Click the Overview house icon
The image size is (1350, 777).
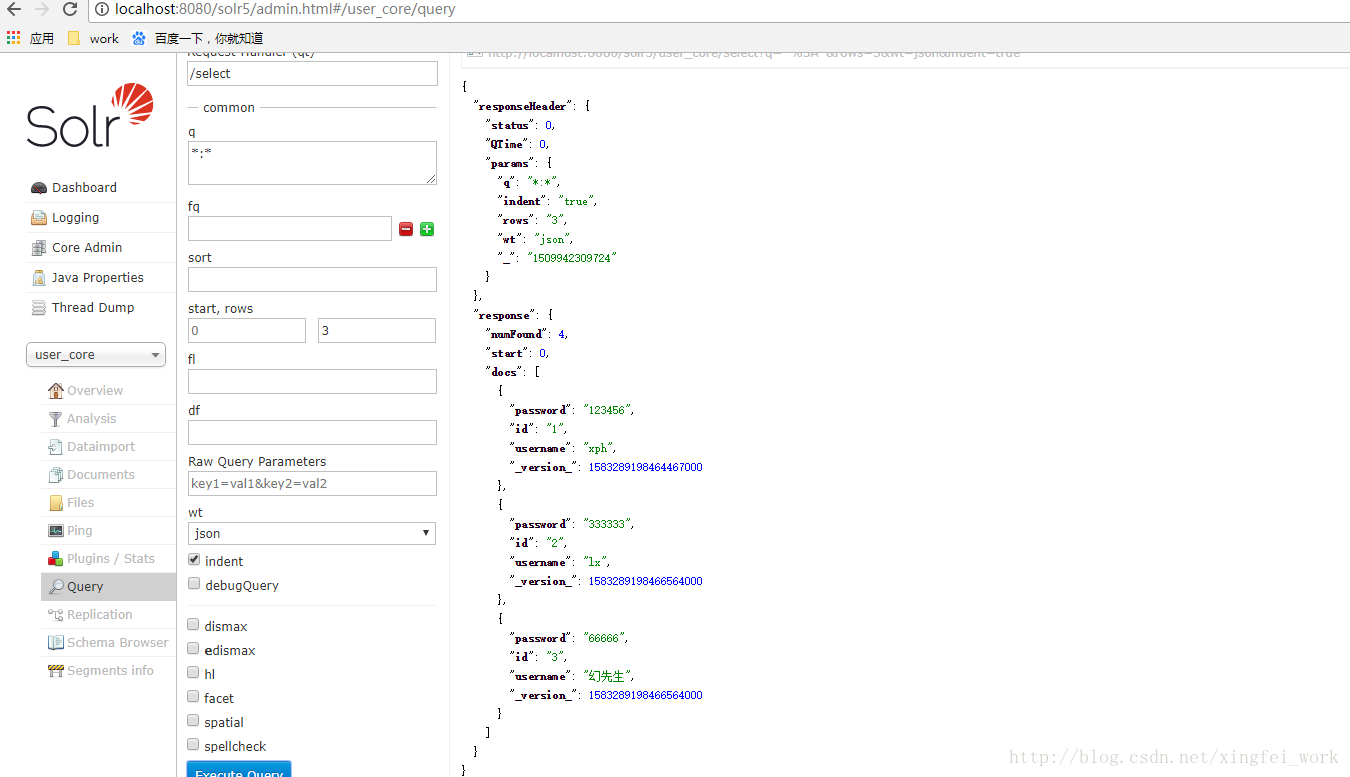(x=56, y=391)
